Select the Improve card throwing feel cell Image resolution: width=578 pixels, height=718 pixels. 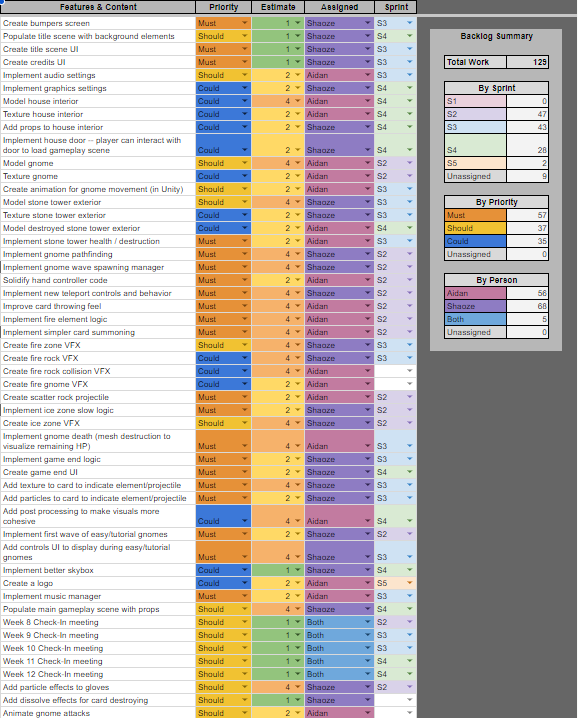tap(98, 306)
